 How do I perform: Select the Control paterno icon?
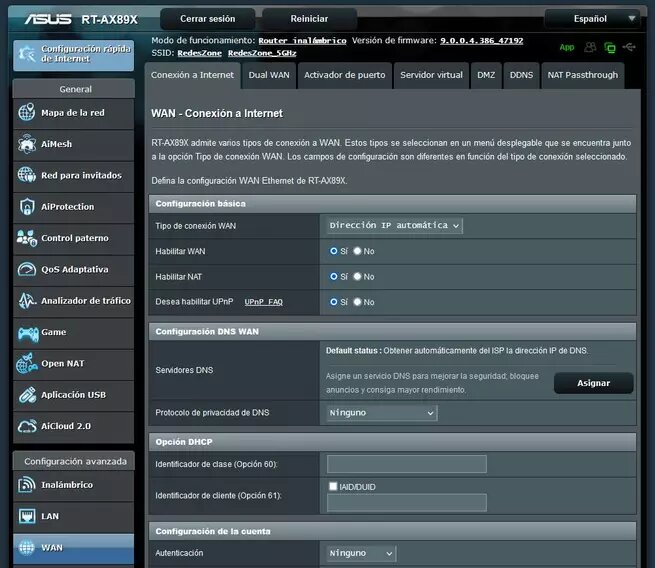tap(26, 238)
